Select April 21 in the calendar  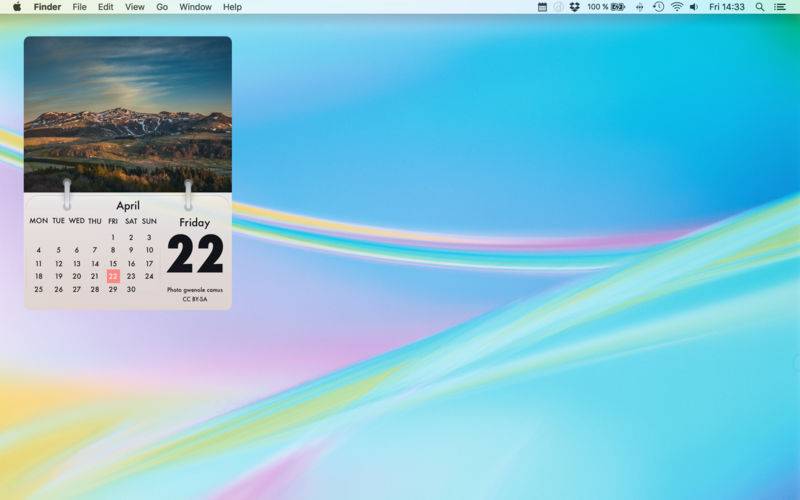95,276
